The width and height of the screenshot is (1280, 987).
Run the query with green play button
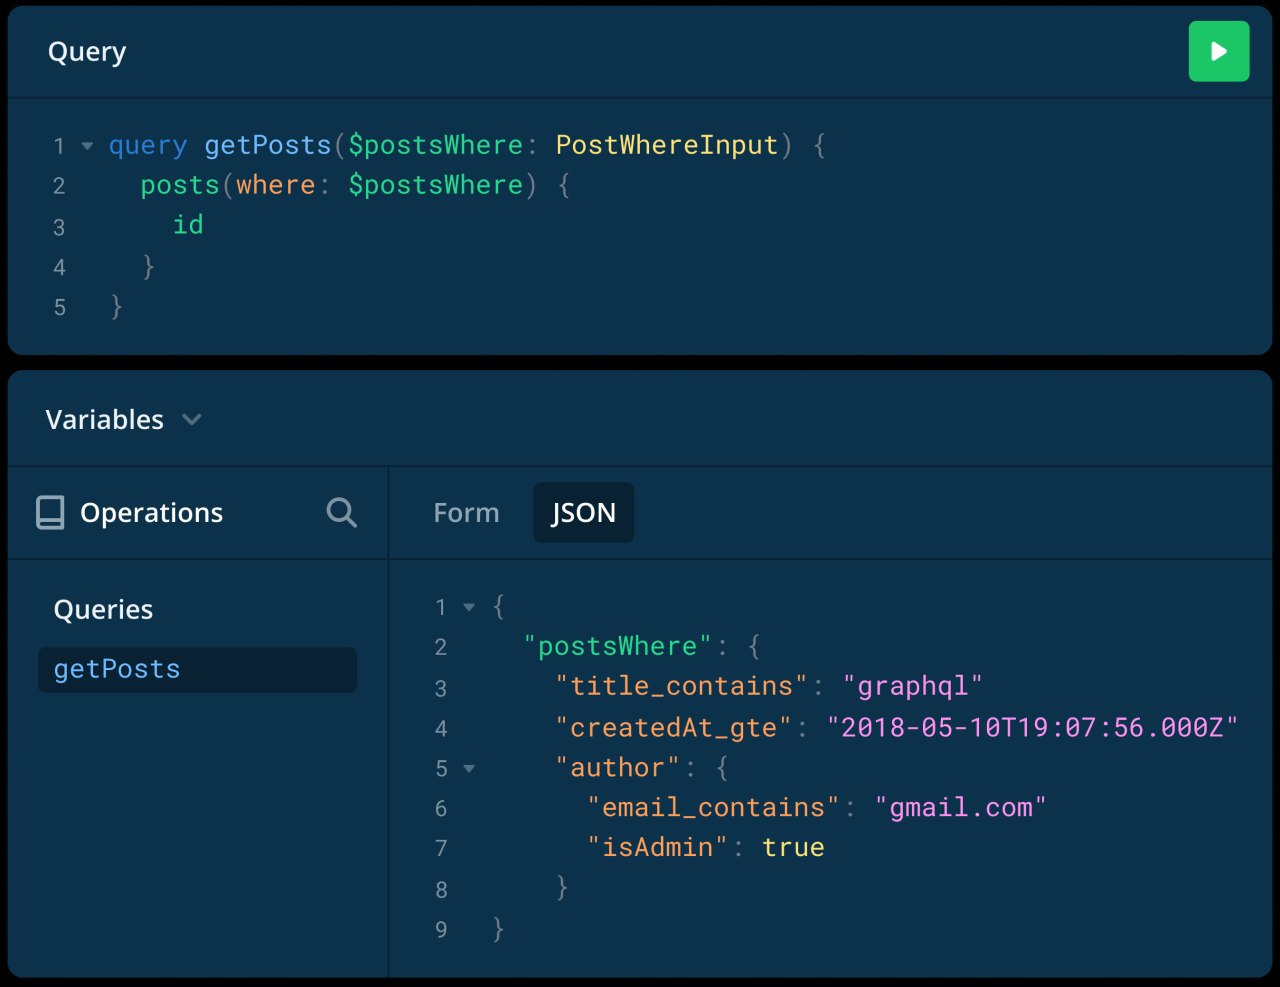(x=1218, y=51)
